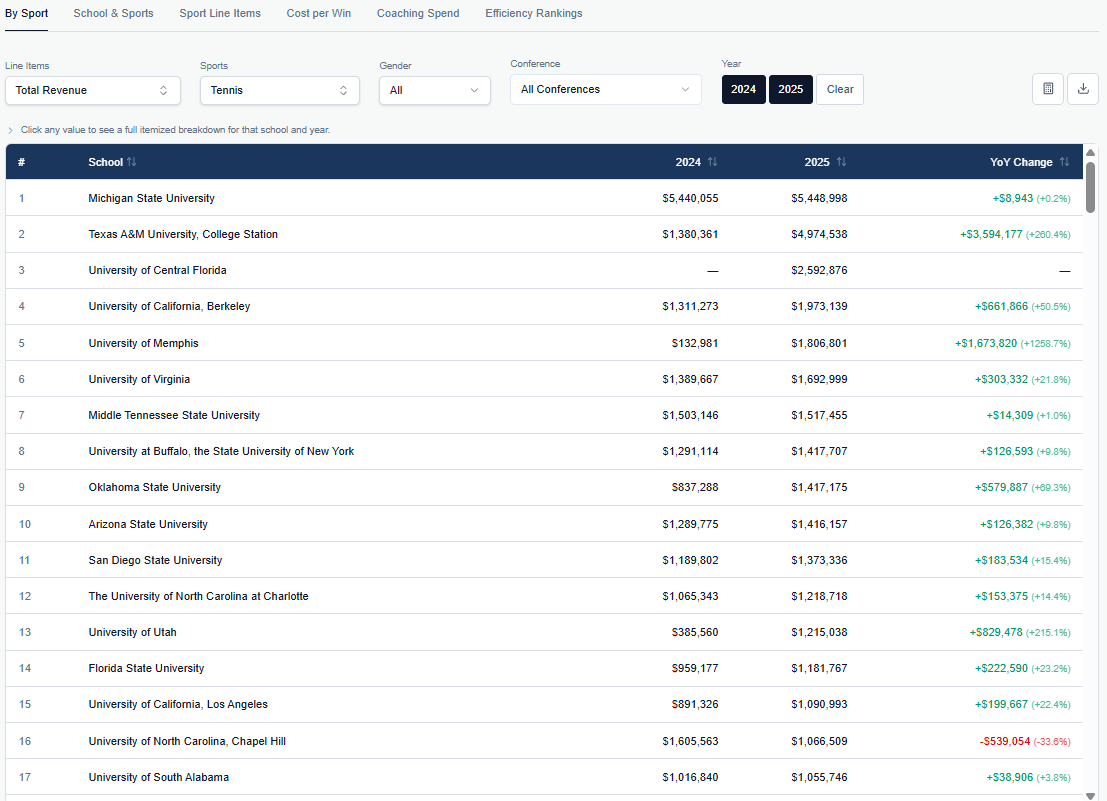Switch to the By Sport tab
The height and width of the screenshot is (801, 1107).
[x=26, y=13]
